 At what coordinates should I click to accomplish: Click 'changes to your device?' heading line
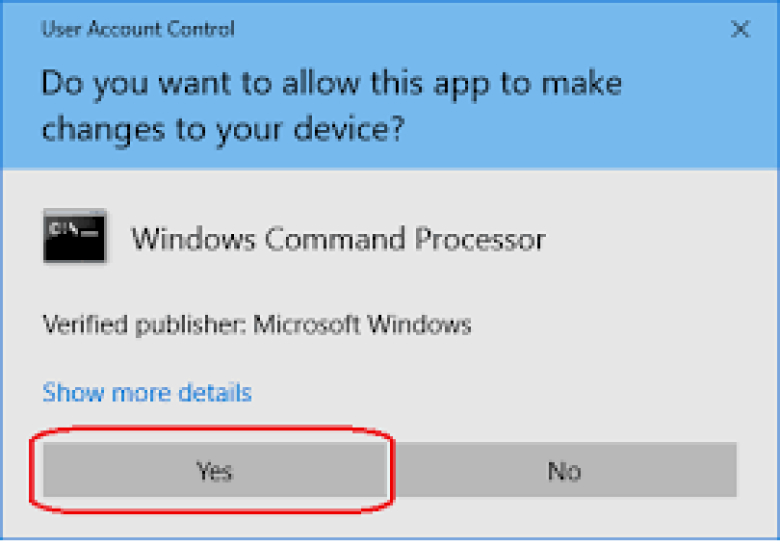click(223, 130)
